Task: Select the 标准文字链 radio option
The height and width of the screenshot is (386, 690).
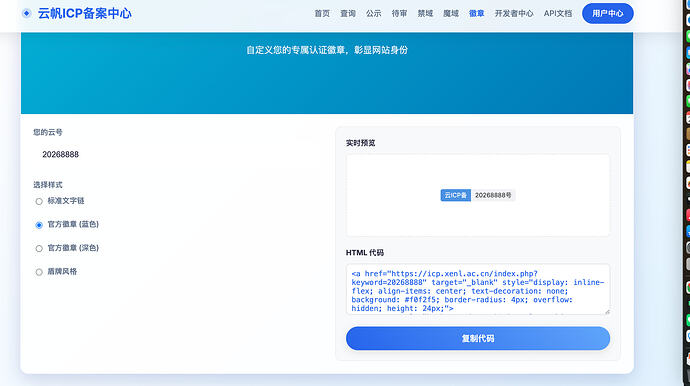Action: click(x=39, y=202)
